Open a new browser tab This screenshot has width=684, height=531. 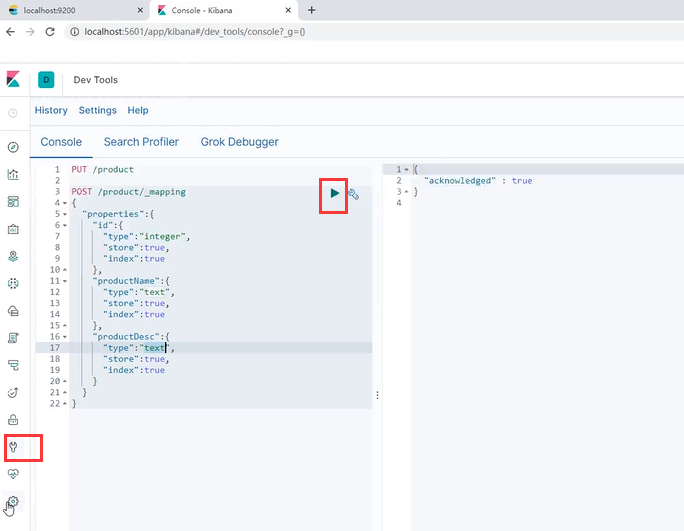click(311, 10)
